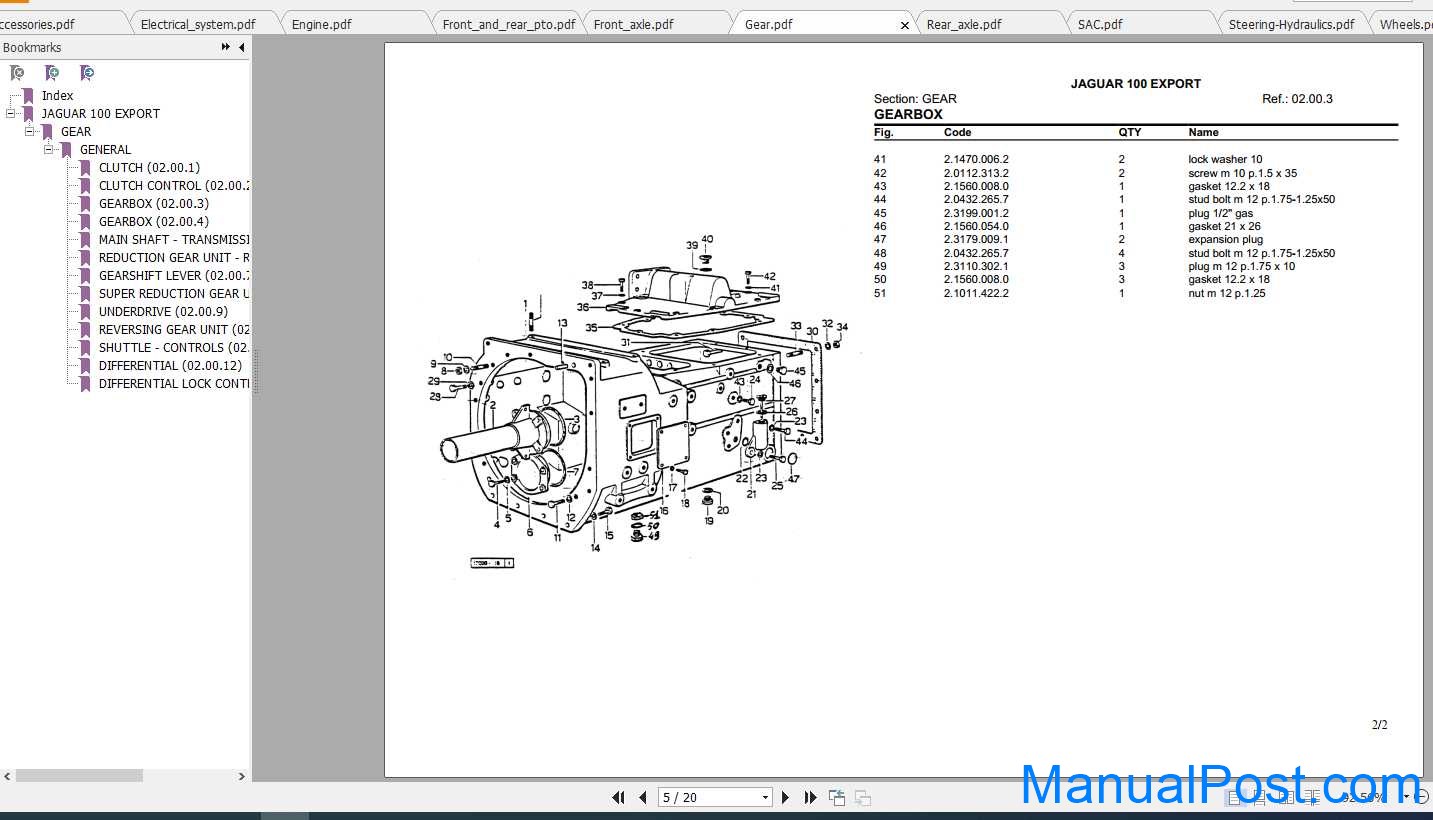Collapse the GENERAL bookmark node

48,150
